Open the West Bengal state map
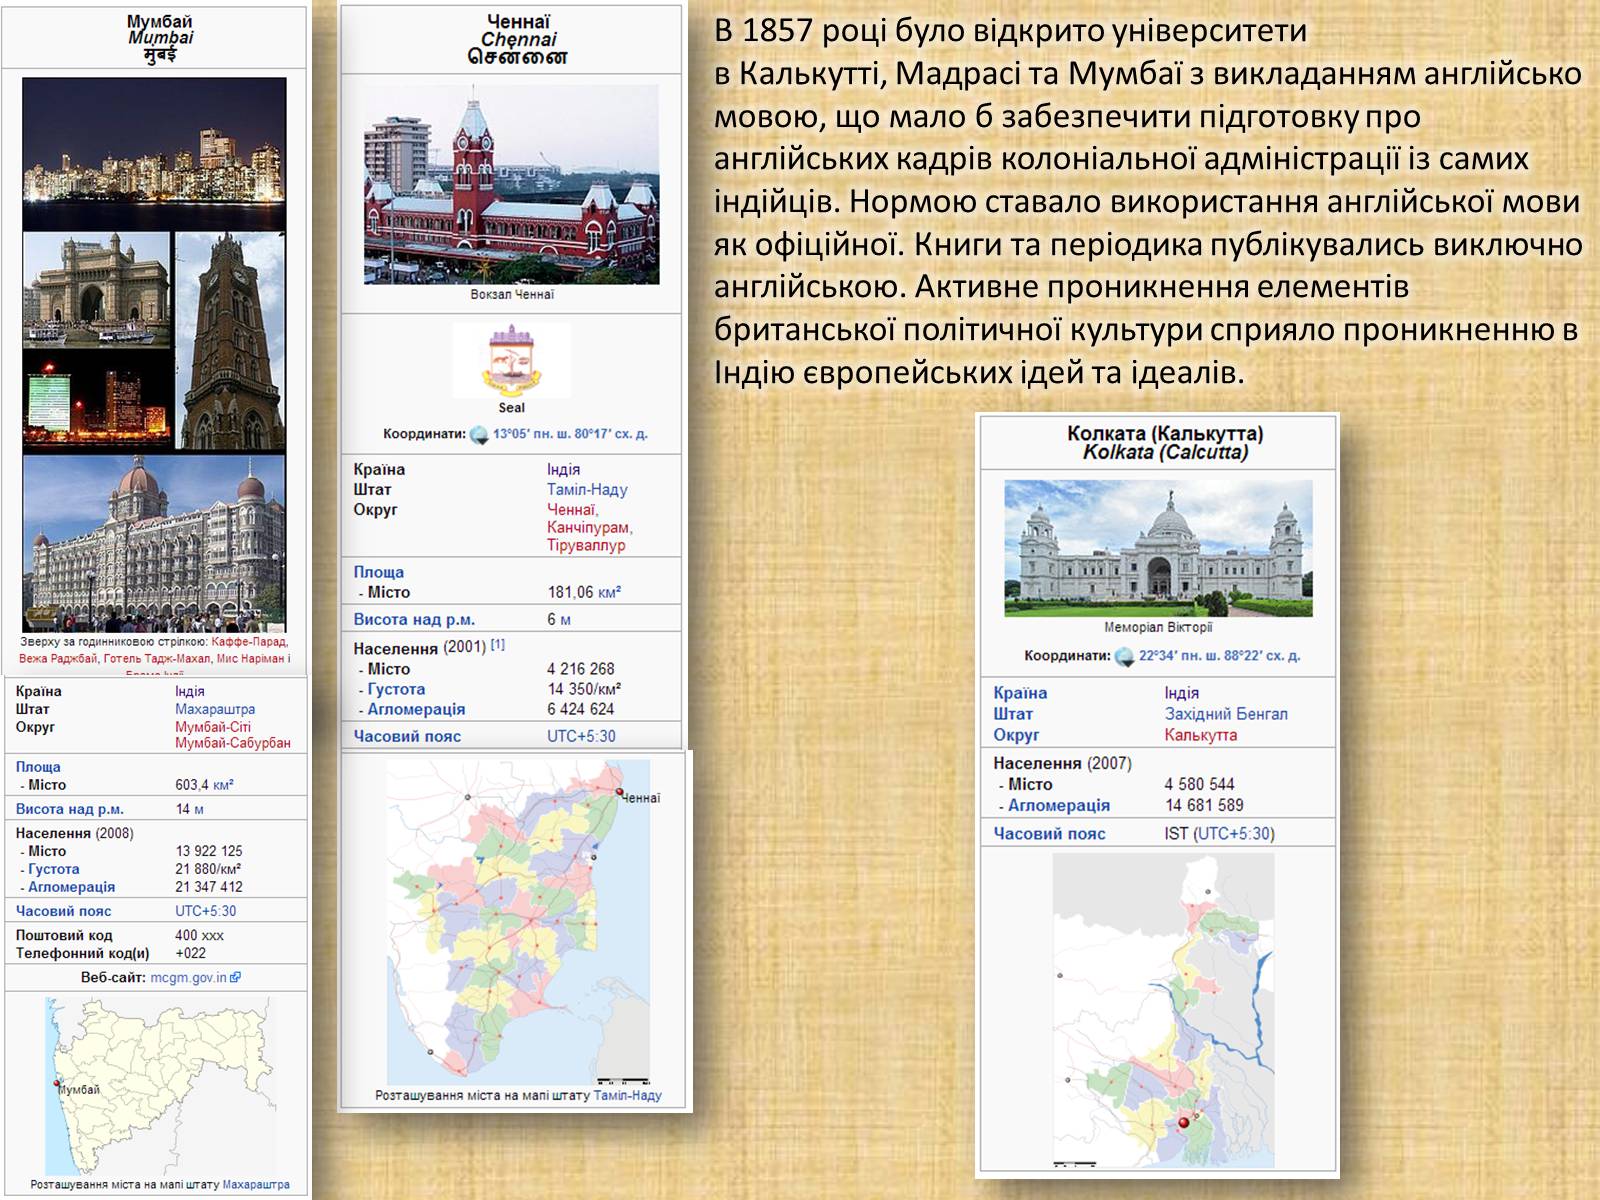This screenshot has height=1200, width=1600. click(x=1163, y=1010)
